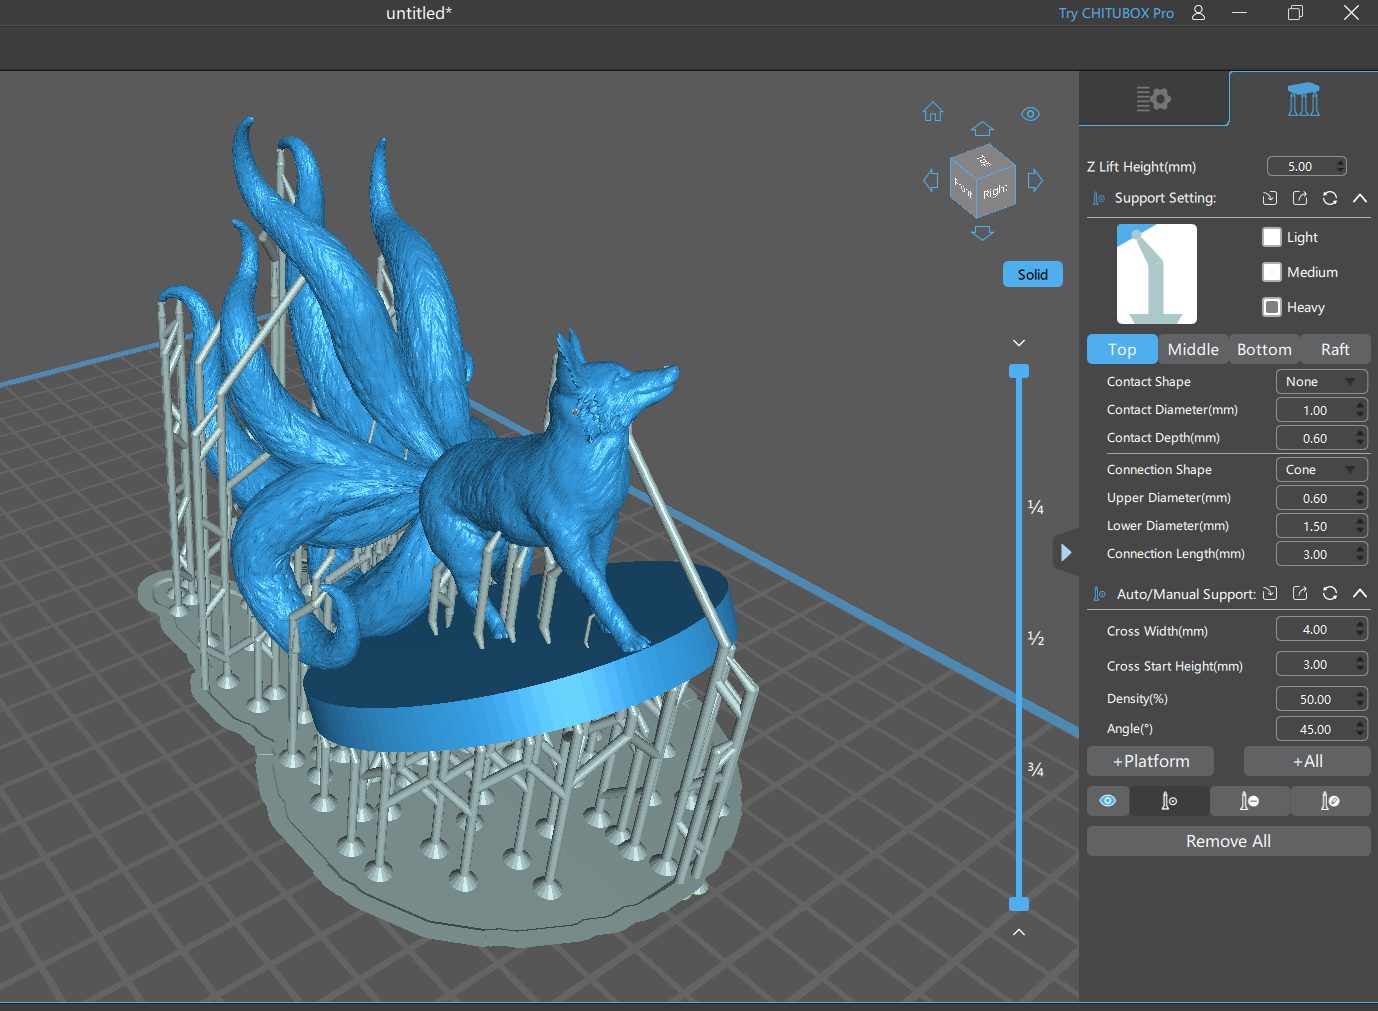Adjust Lower Diameter stepper arrows
The height and width of the screenshot is (1011, 1378).
(x=1360, y=526)
